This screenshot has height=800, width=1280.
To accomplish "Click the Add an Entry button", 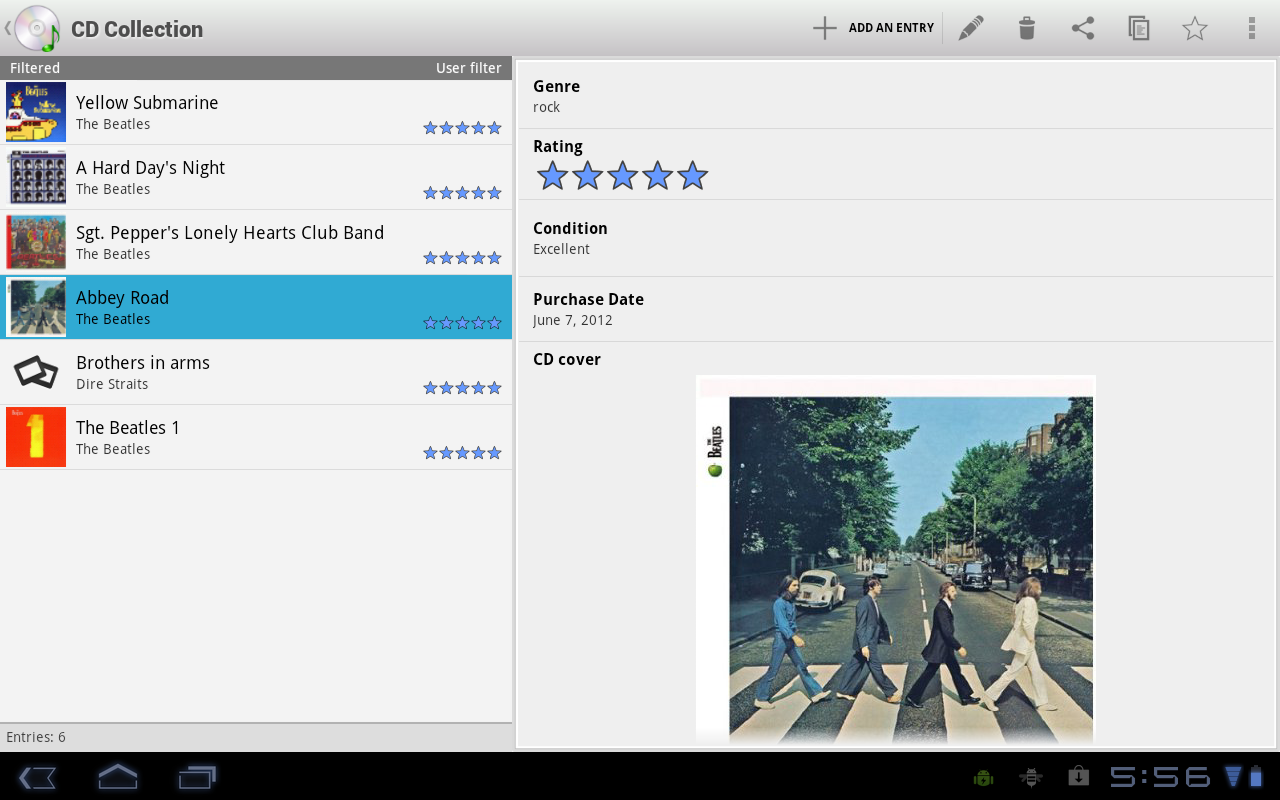I will [873, 28].
